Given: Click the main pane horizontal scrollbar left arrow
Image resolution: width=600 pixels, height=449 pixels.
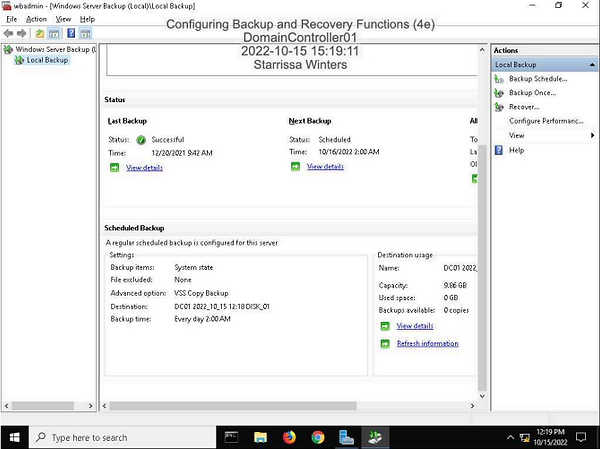Looking at the screenshot, I should (x=105, y=406).
